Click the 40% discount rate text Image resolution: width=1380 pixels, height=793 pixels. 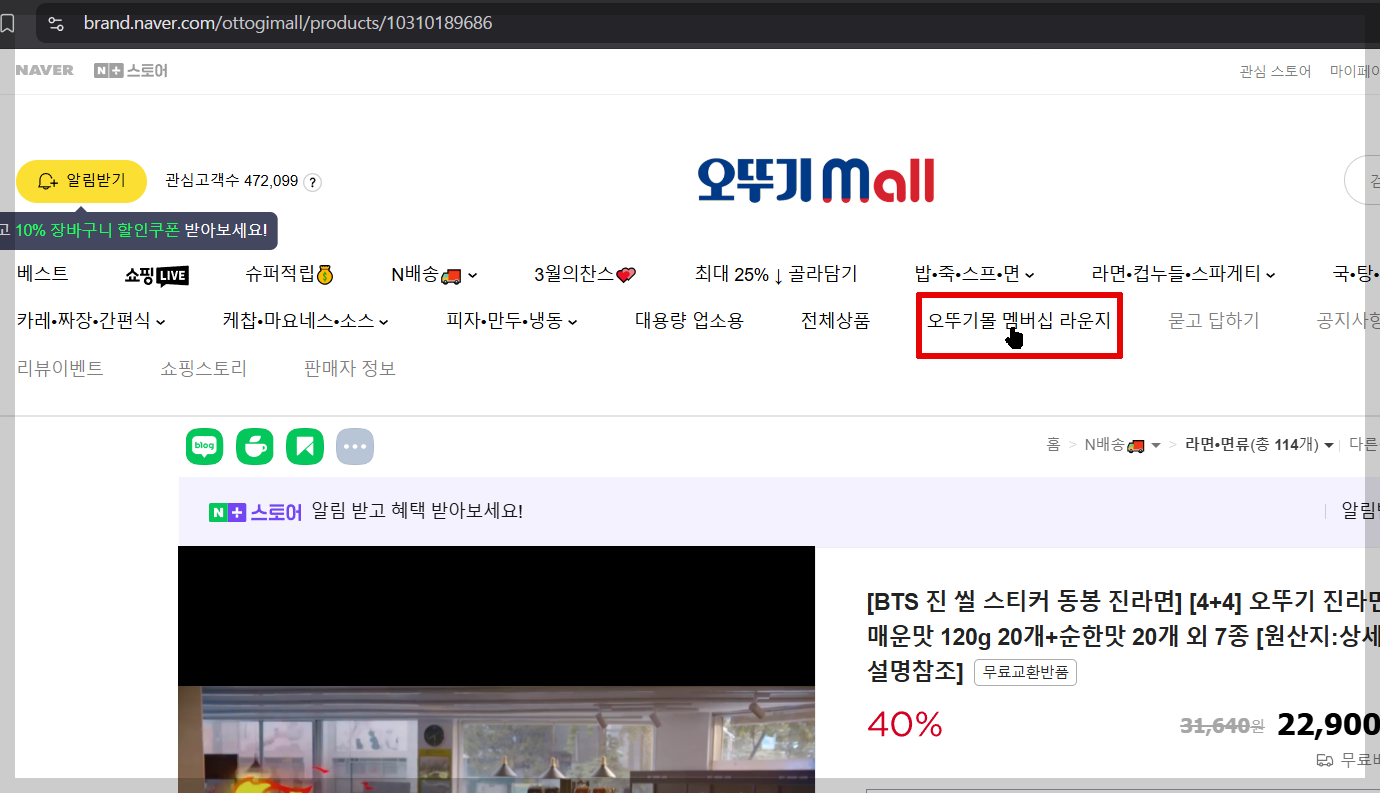905,725
